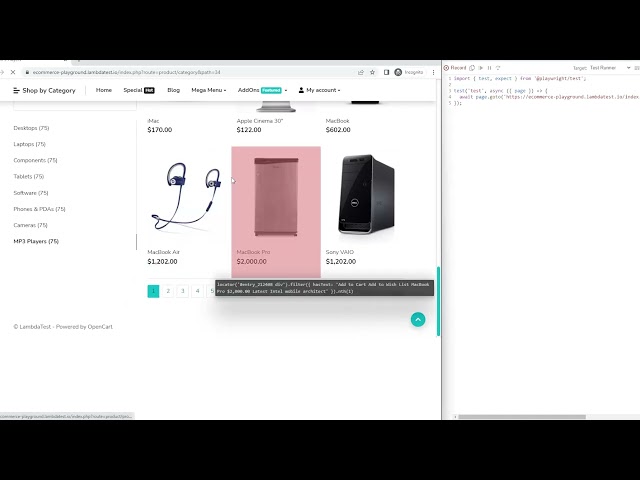Go to the Home nav link
640x480 pixels.
104,90
